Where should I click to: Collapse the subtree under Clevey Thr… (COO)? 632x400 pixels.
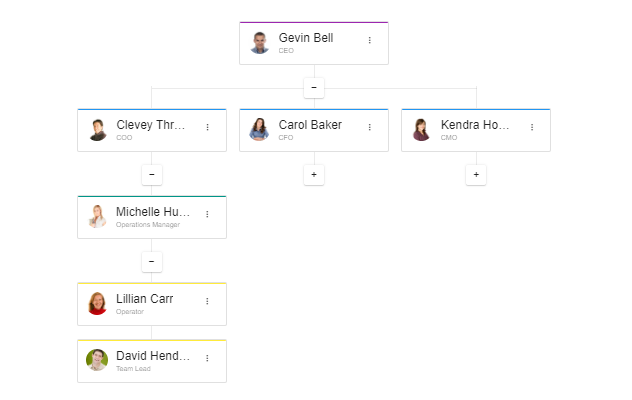click(152, 175)
